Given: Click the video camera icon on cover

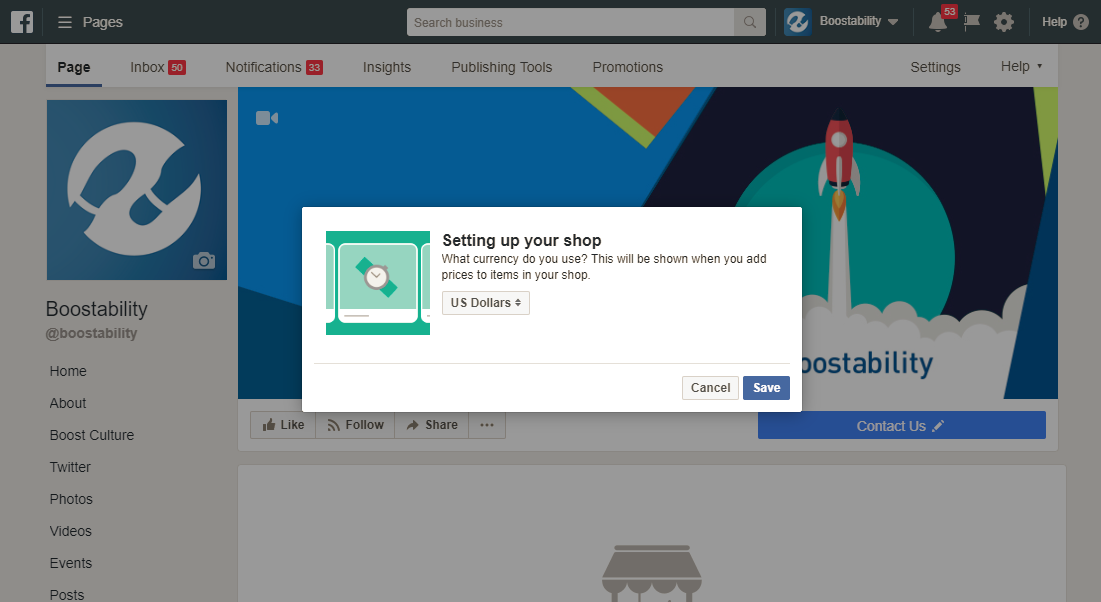Looking at the screenshot, I should (x=267, y=118).
